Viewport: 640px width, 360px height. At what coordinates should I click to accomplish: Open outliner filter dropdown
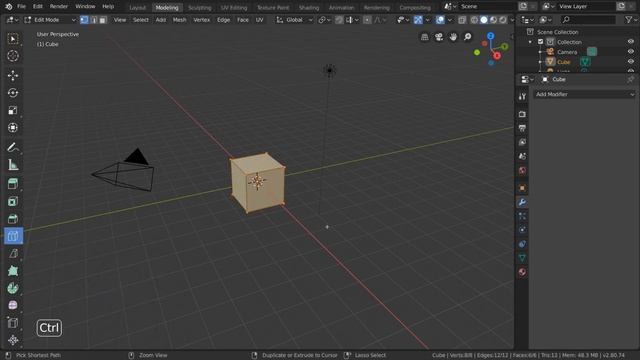[631, 20]
